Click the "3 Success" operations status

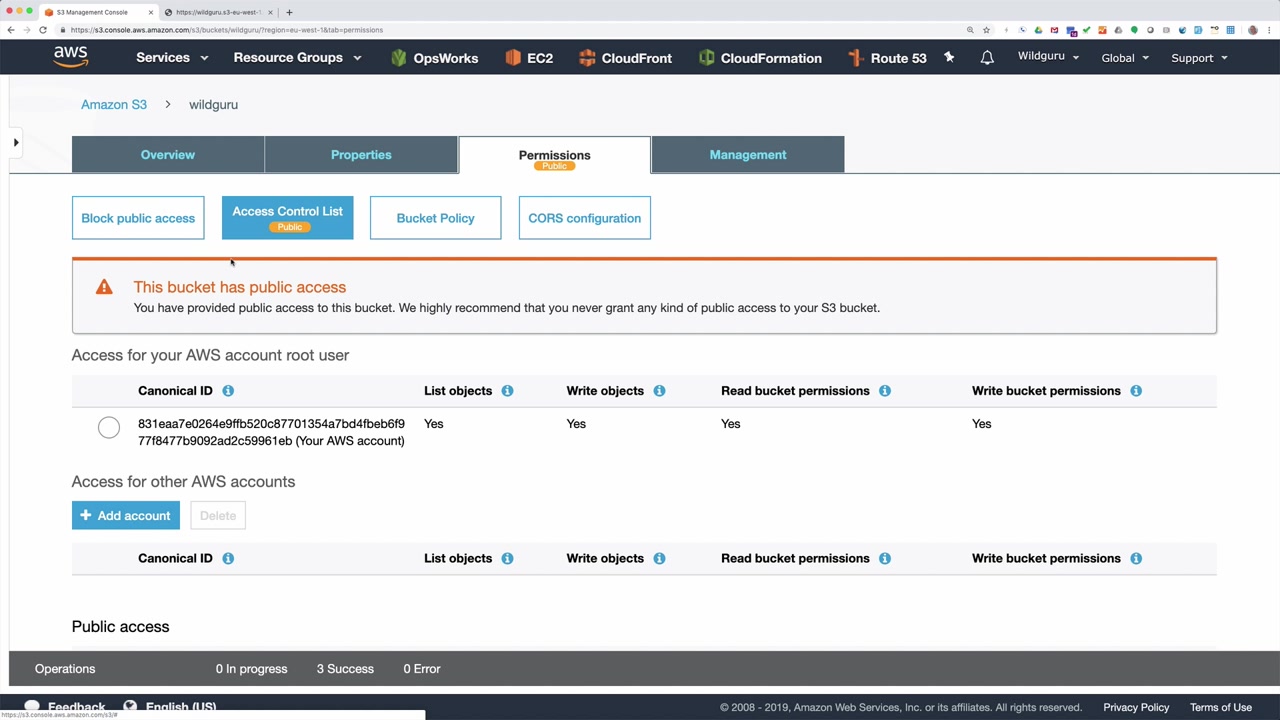click(345, 669)
